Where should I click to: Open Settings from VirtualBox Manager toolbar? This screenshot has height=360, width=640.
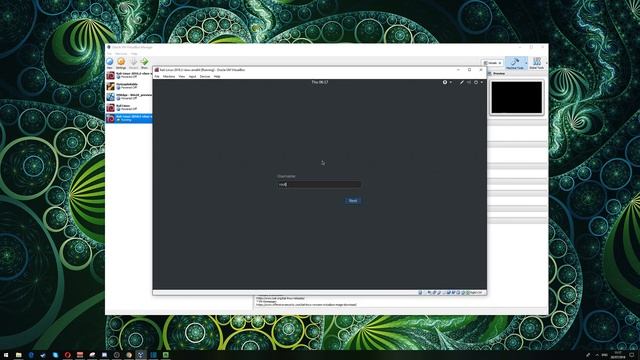[x=121, y=62]
